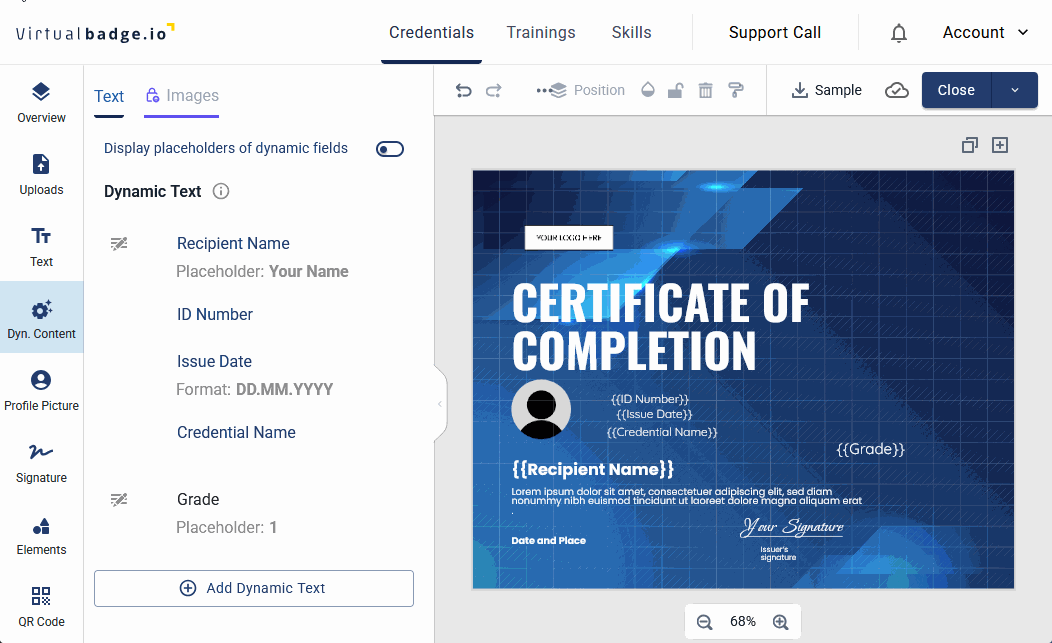Select the Issuer's signature caption on certificate
1052x643 pixels.
click(x=778, y=554)
